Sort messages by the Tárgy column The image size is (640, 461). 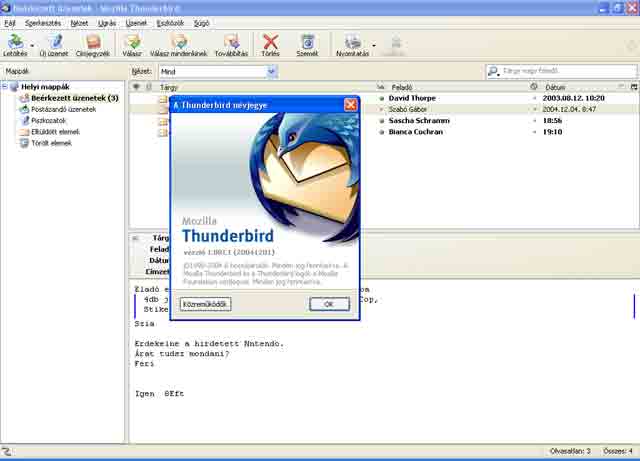tap(265, 87)
